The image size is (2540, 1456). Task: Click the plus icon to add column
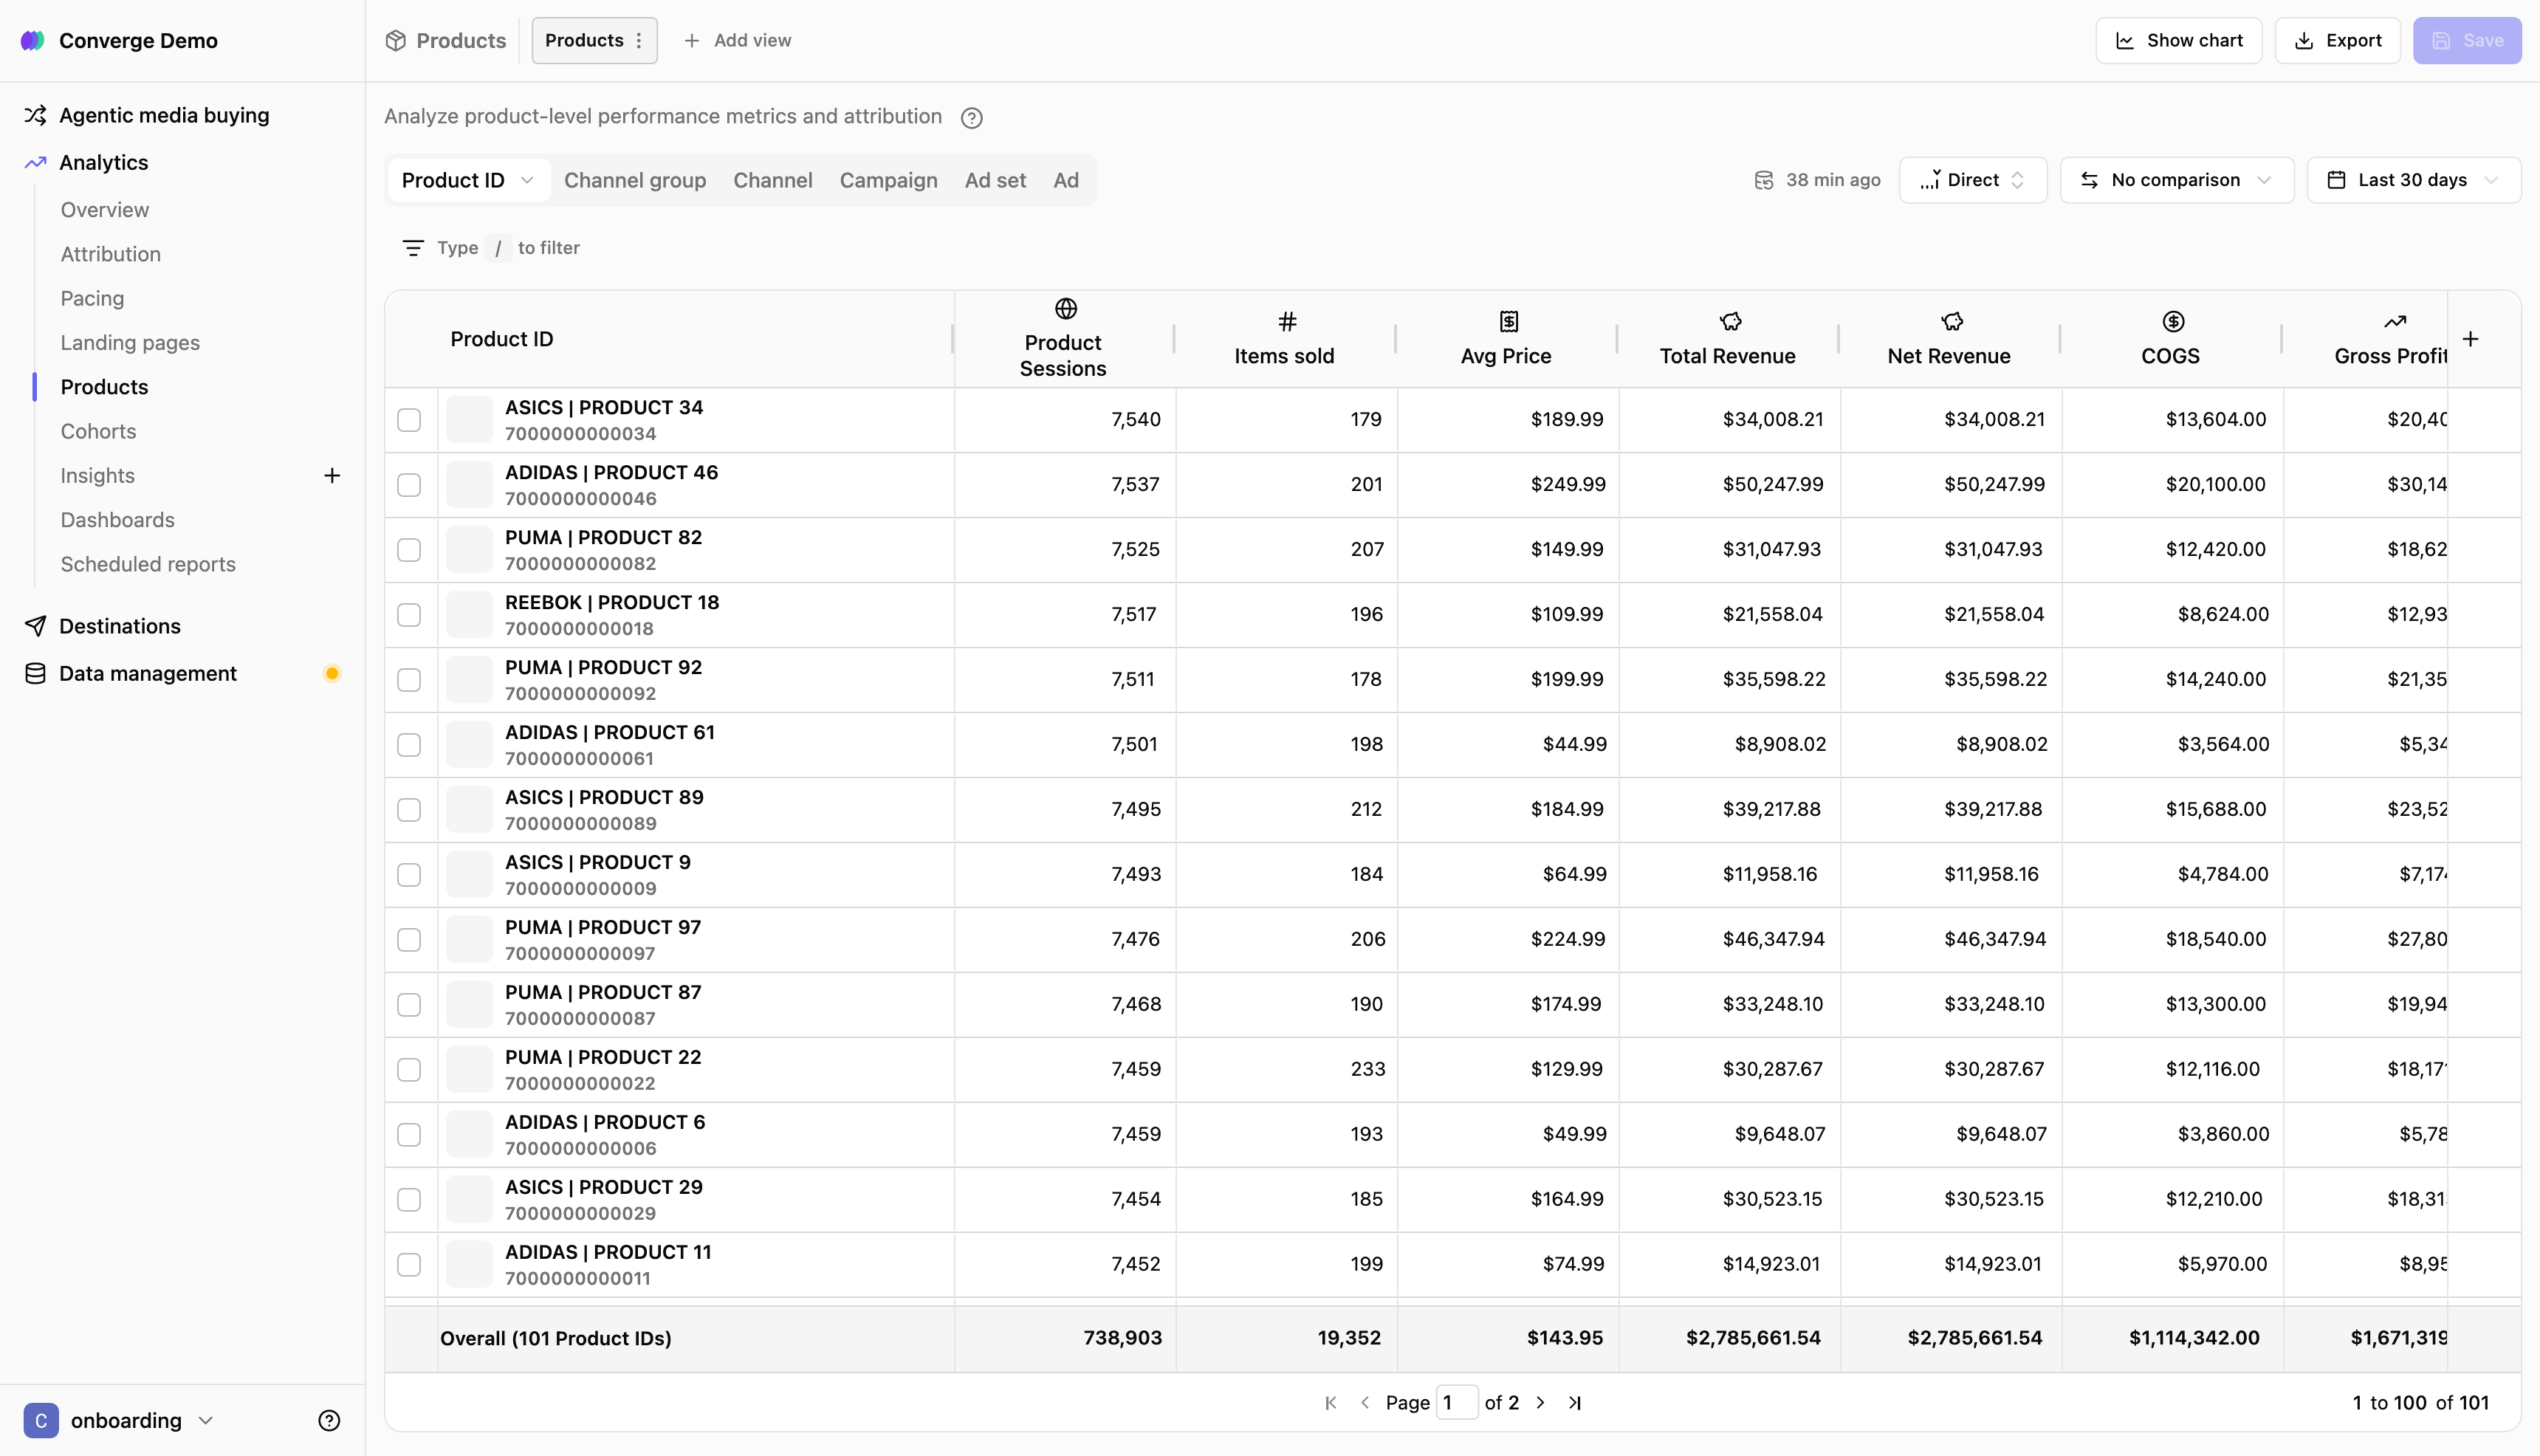(x=2470, y=339)
